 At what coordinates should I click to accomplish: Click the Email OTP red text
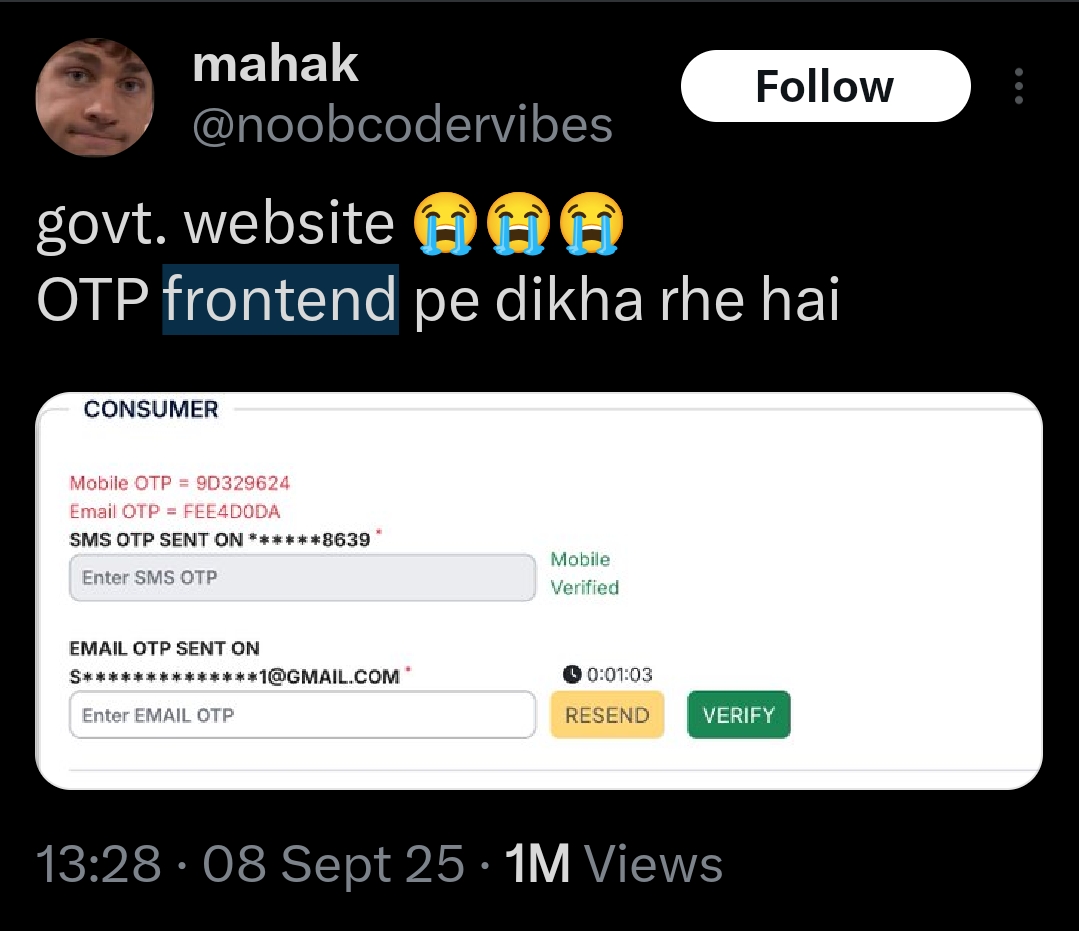pos(175,511)
